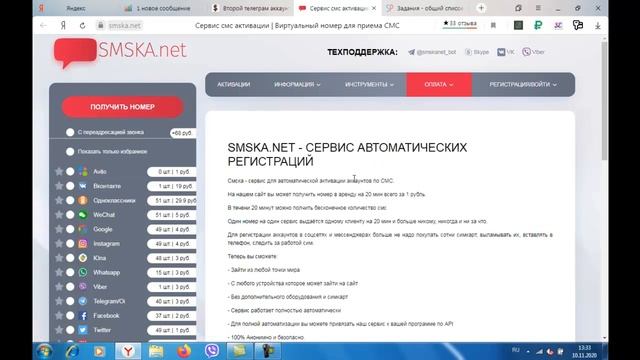Screen dimensions: 640x360
Task: Click the Instagram service icon
Action: point(83,244)
